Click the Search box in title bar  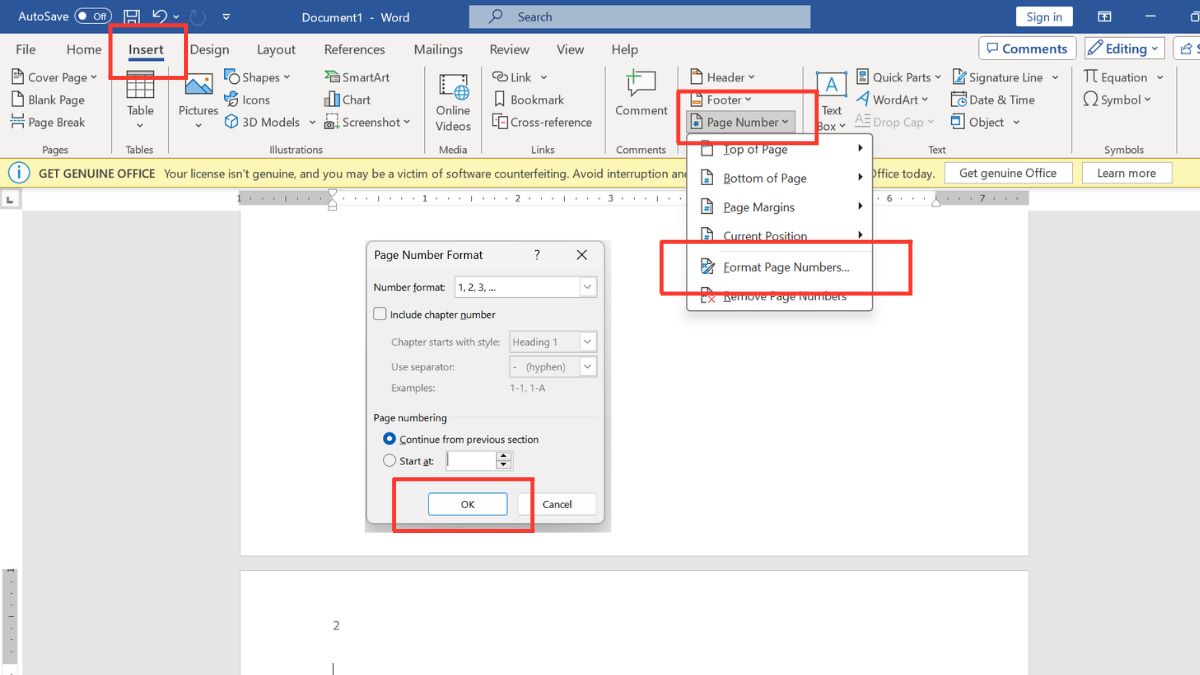(640, 17)
